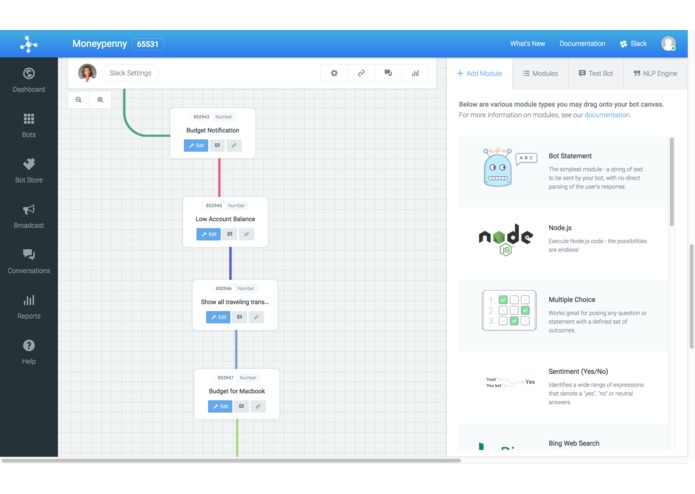Viewport: 695px width, 494px height.
Task: Click the module list vertical scrollbar
Action: 672,182
